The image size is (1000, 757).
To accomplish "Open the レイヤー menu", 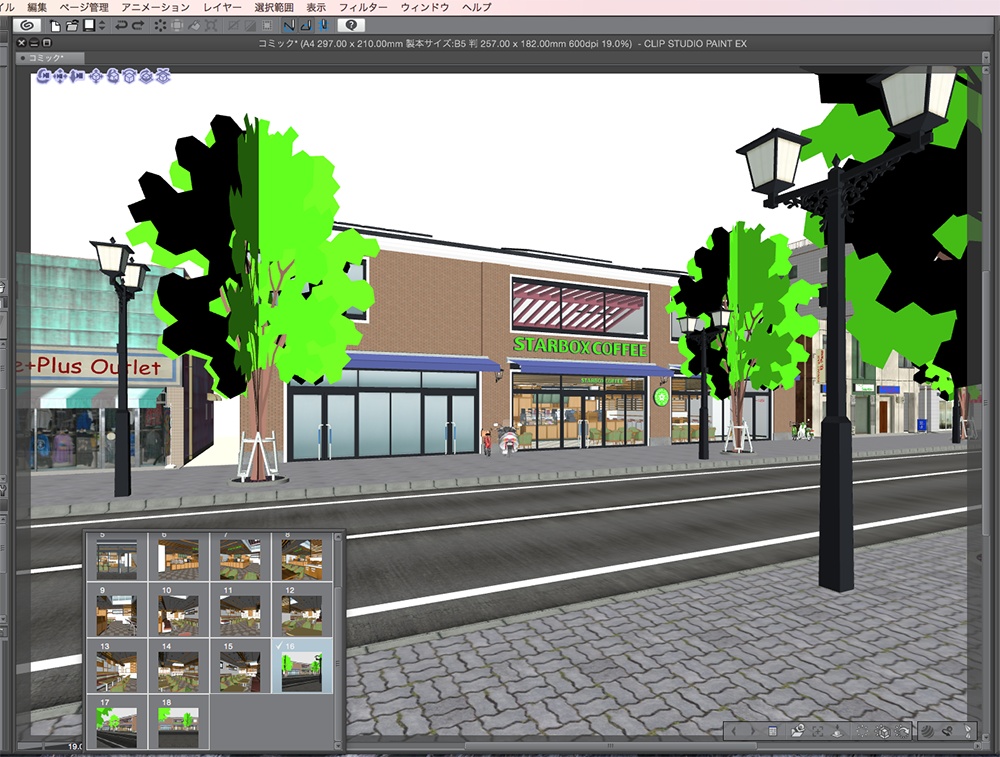I will point(222,7).
